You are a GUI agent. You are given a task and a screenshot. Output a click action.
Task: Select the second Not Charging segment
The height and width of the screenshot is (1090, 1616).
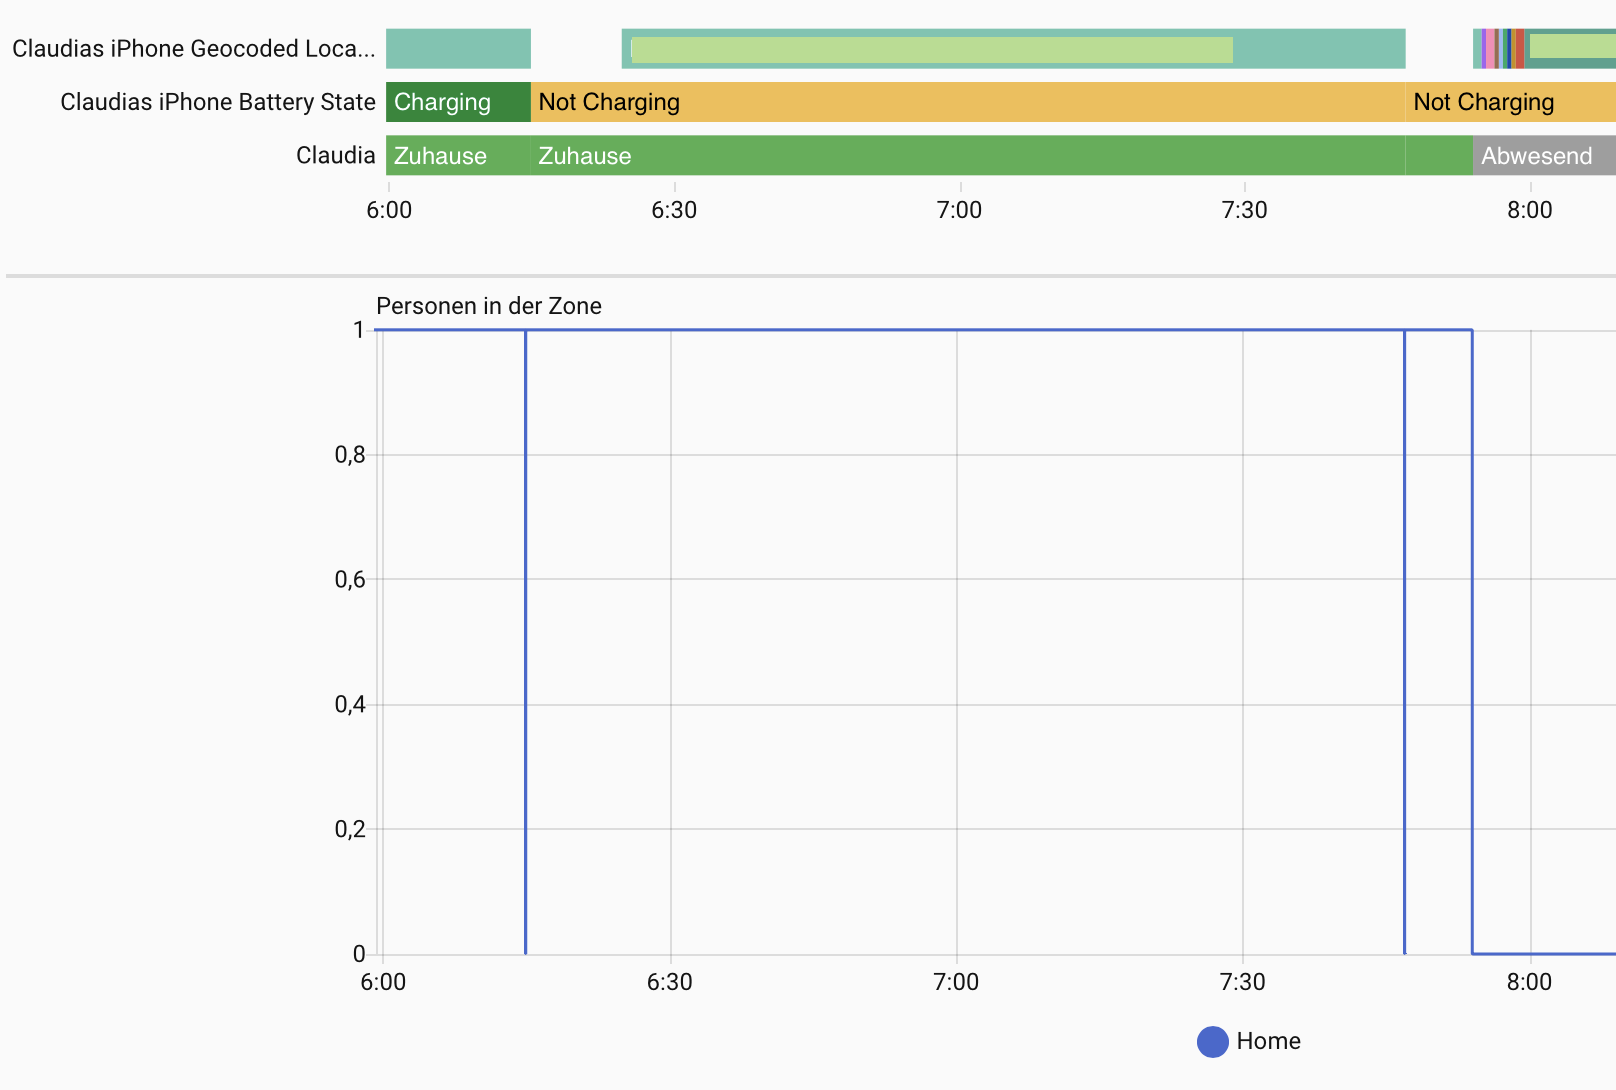click(1508, 102)
